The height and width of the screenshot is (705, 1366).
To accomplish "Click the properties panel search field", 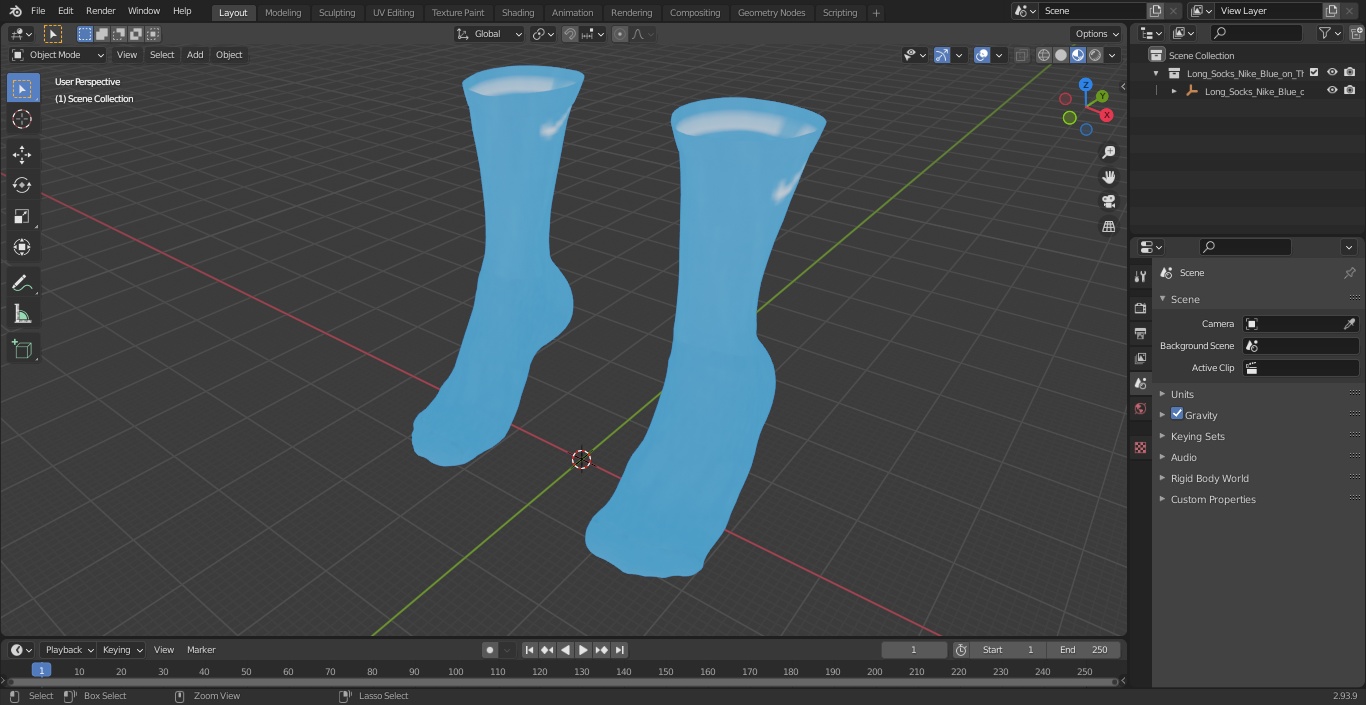I will tap(1245, 247).
